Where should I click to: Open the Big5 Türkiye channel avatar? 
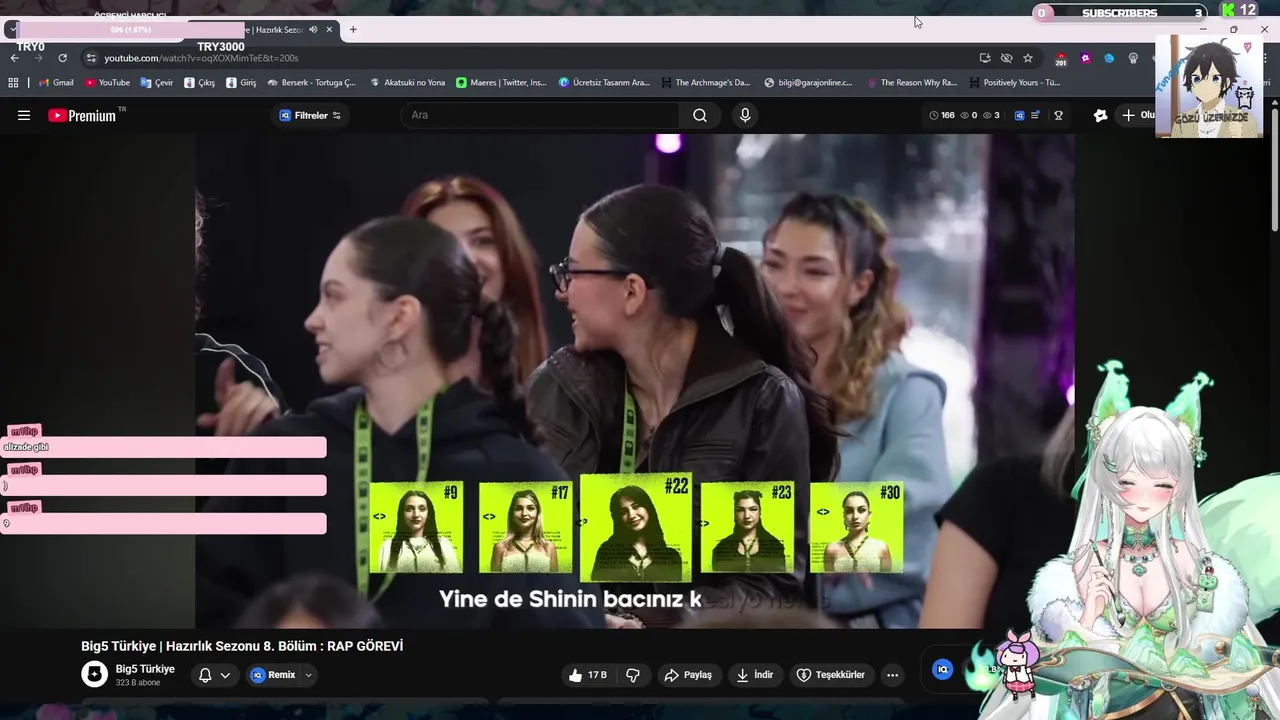click(x=94, y=674)
